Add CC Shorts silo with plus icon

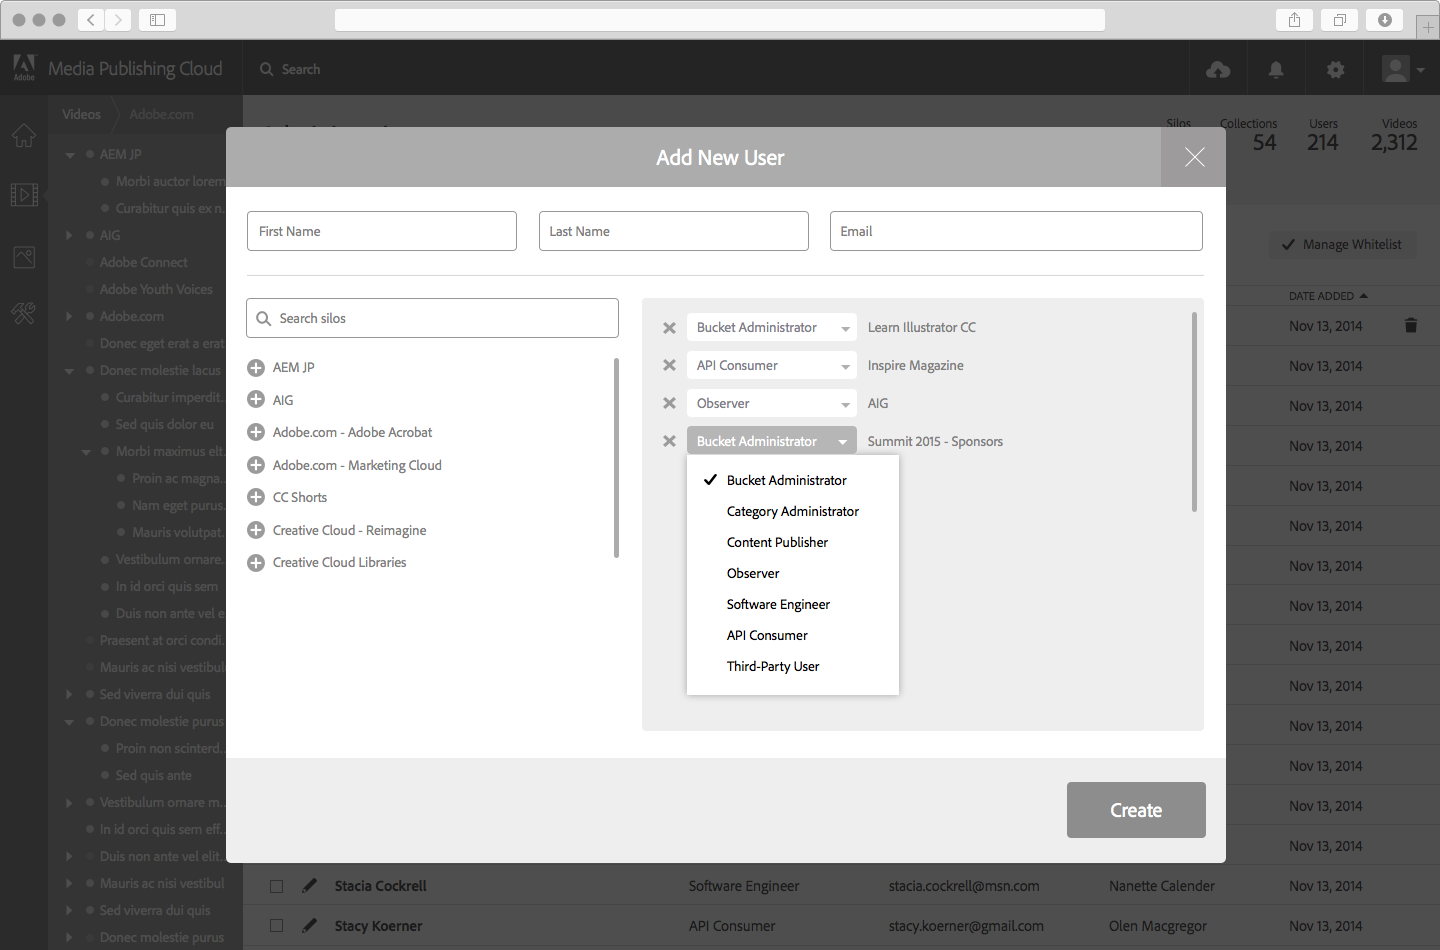(256, 497)
